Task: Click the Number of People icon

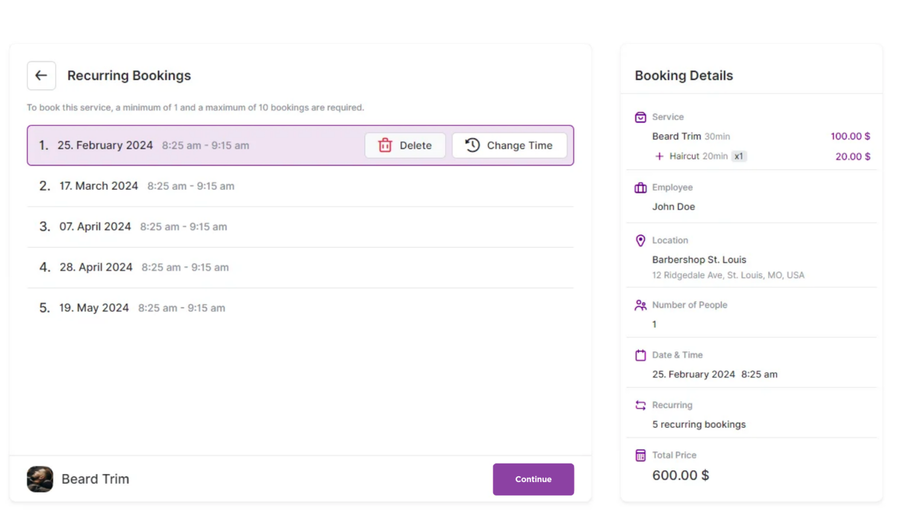Action: tap(641, 305)
